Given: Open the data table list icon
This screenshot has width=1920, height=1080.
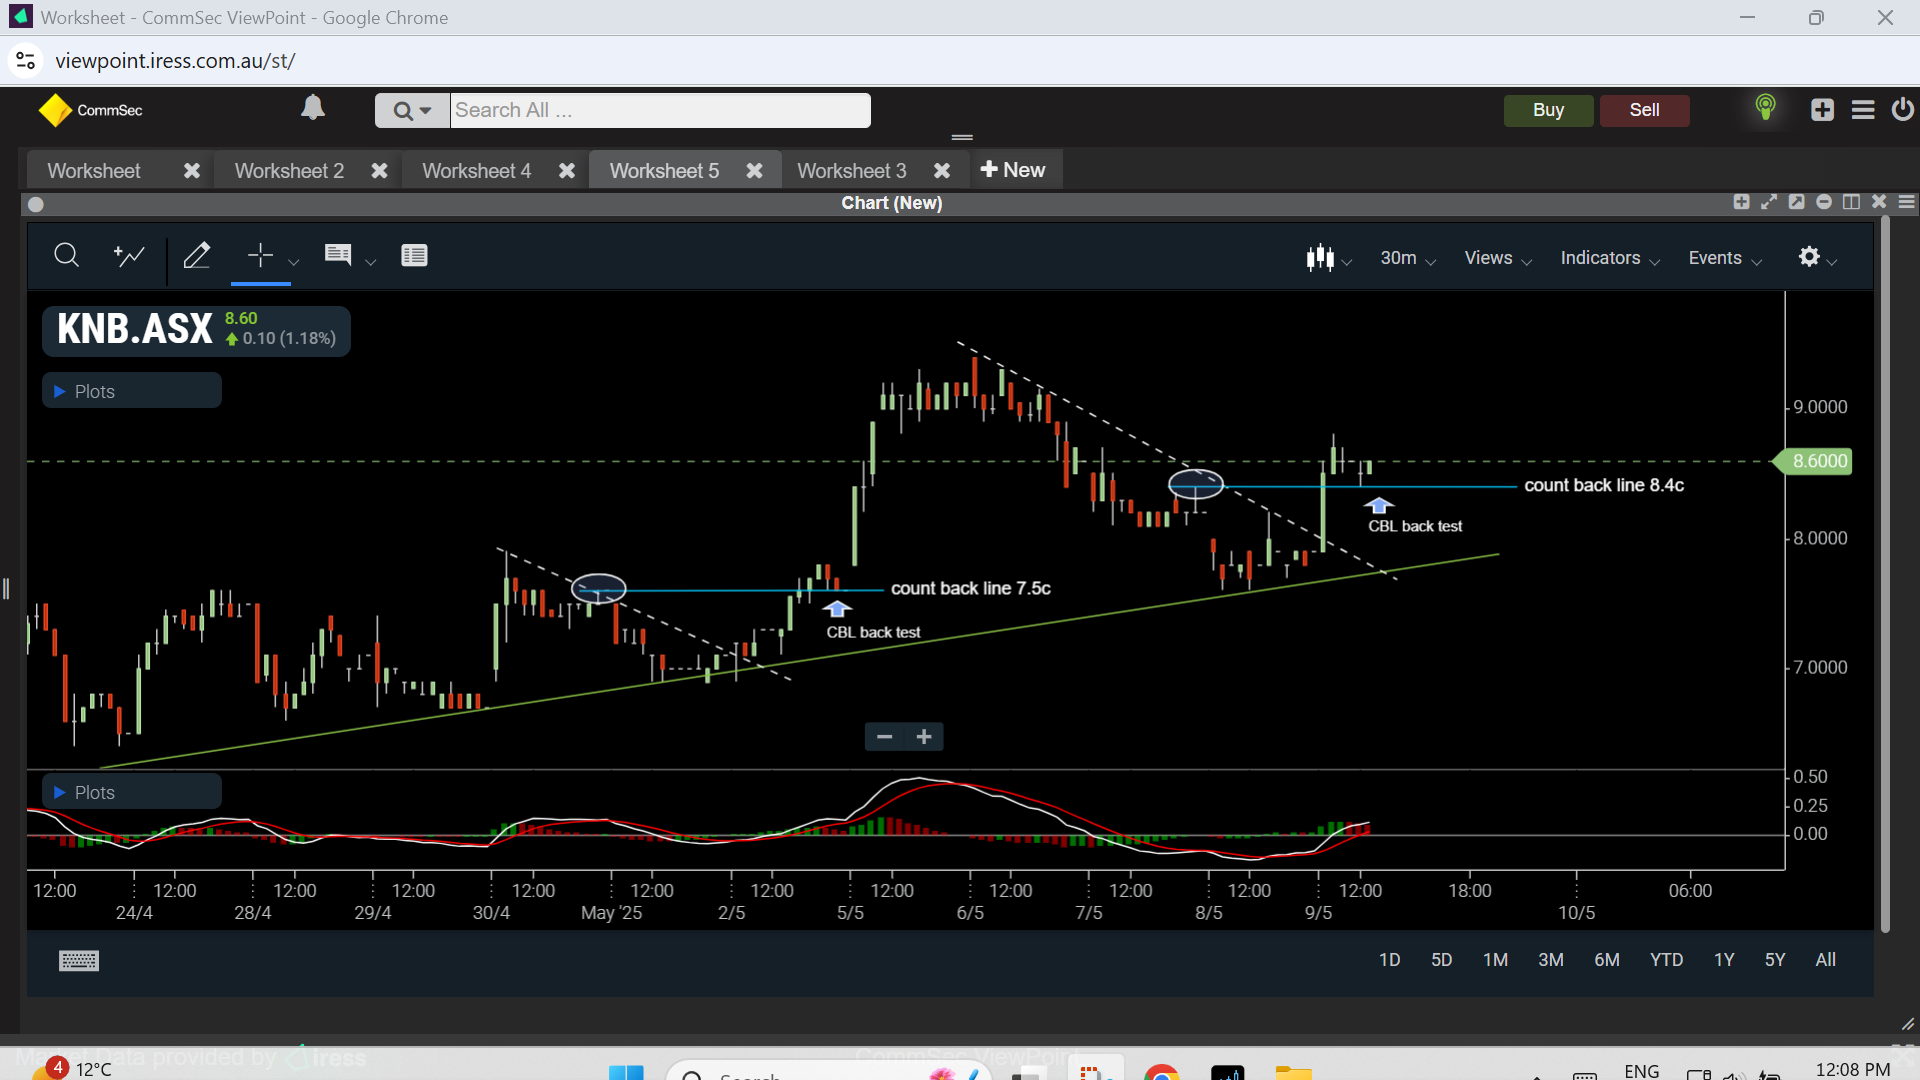Looking at the screenshot, I should pyautogui.click(x=414, y=256).
